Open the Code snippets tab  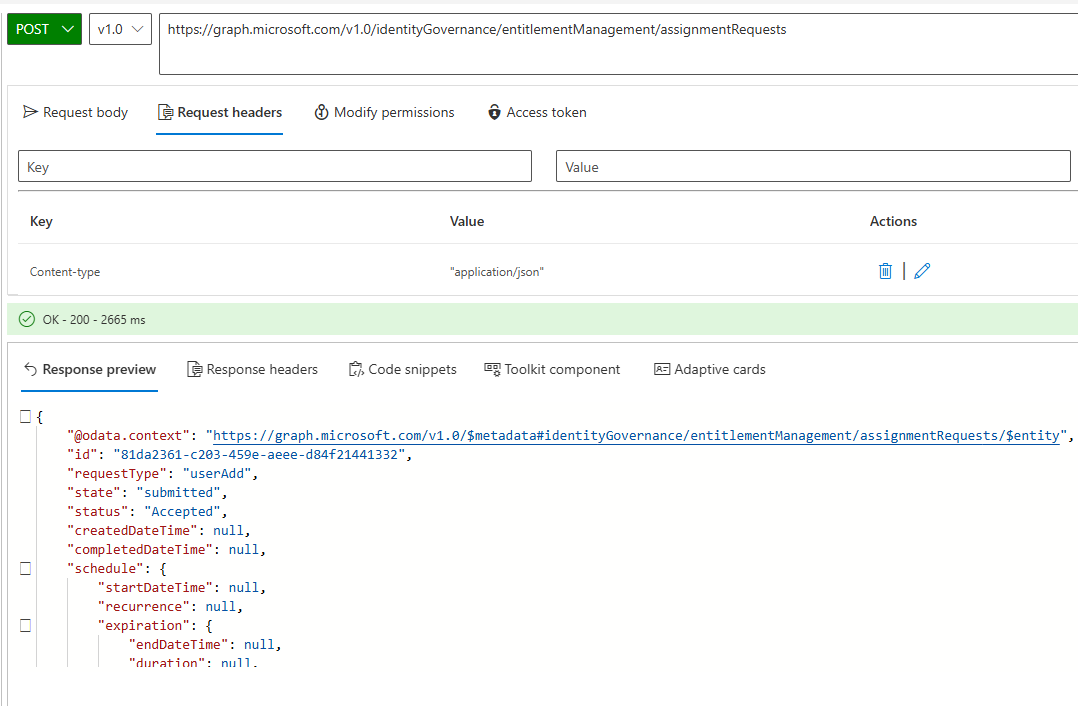click(402, 369)
